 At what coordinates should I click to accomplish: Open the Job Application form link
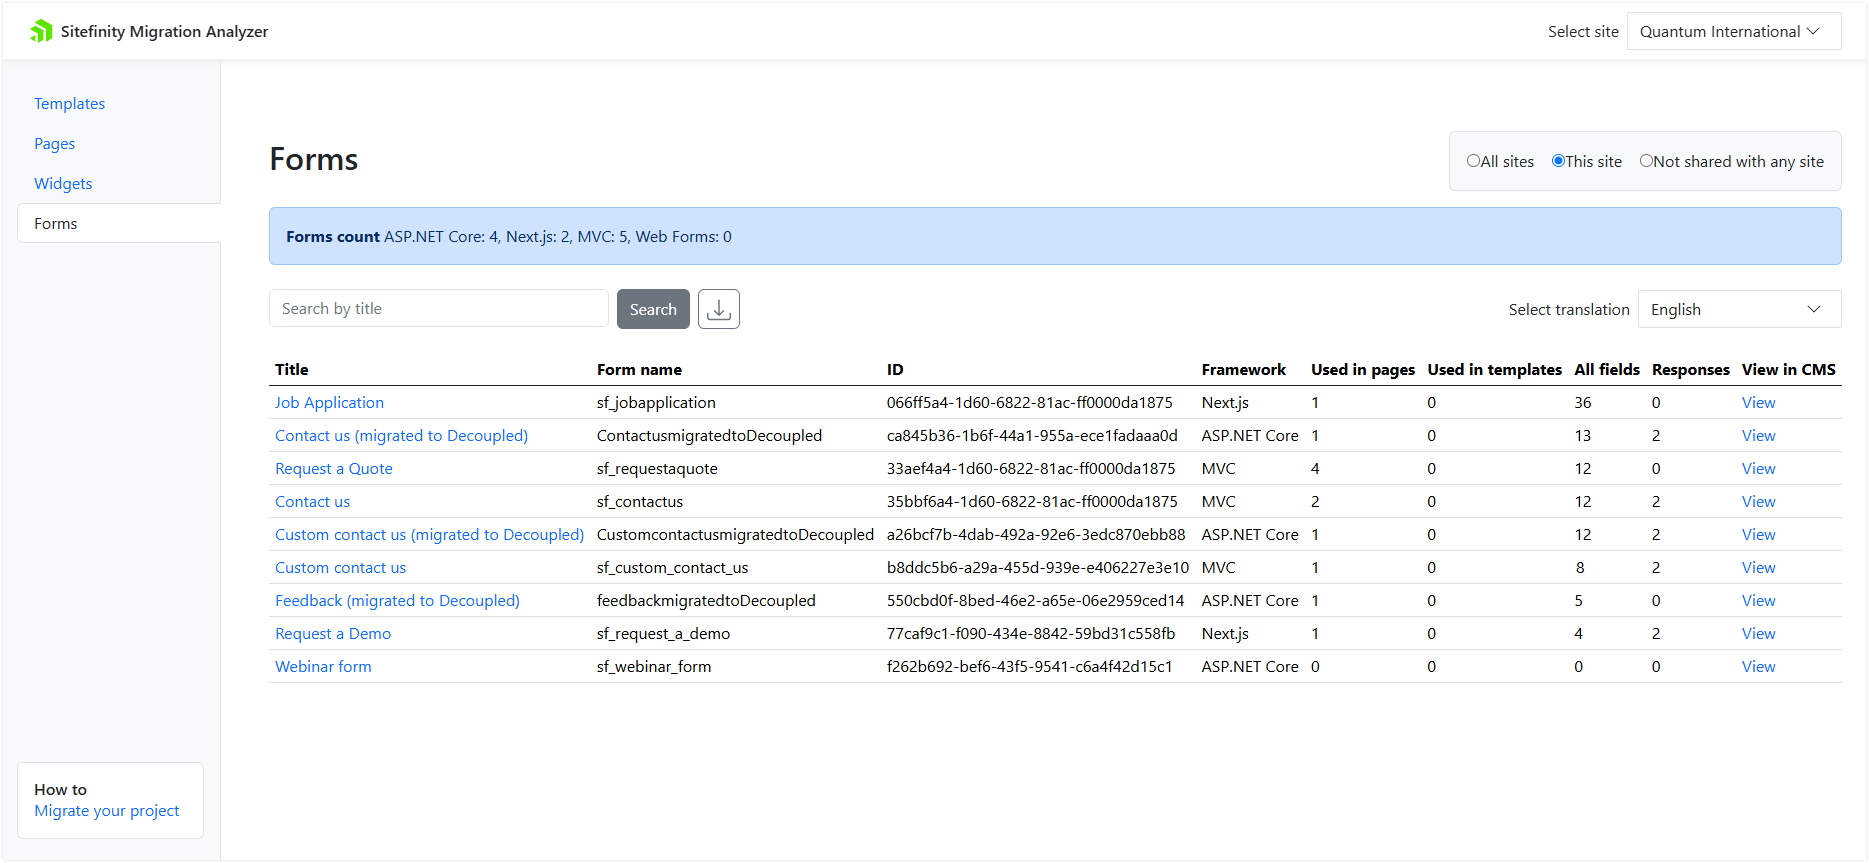(329, 402)
